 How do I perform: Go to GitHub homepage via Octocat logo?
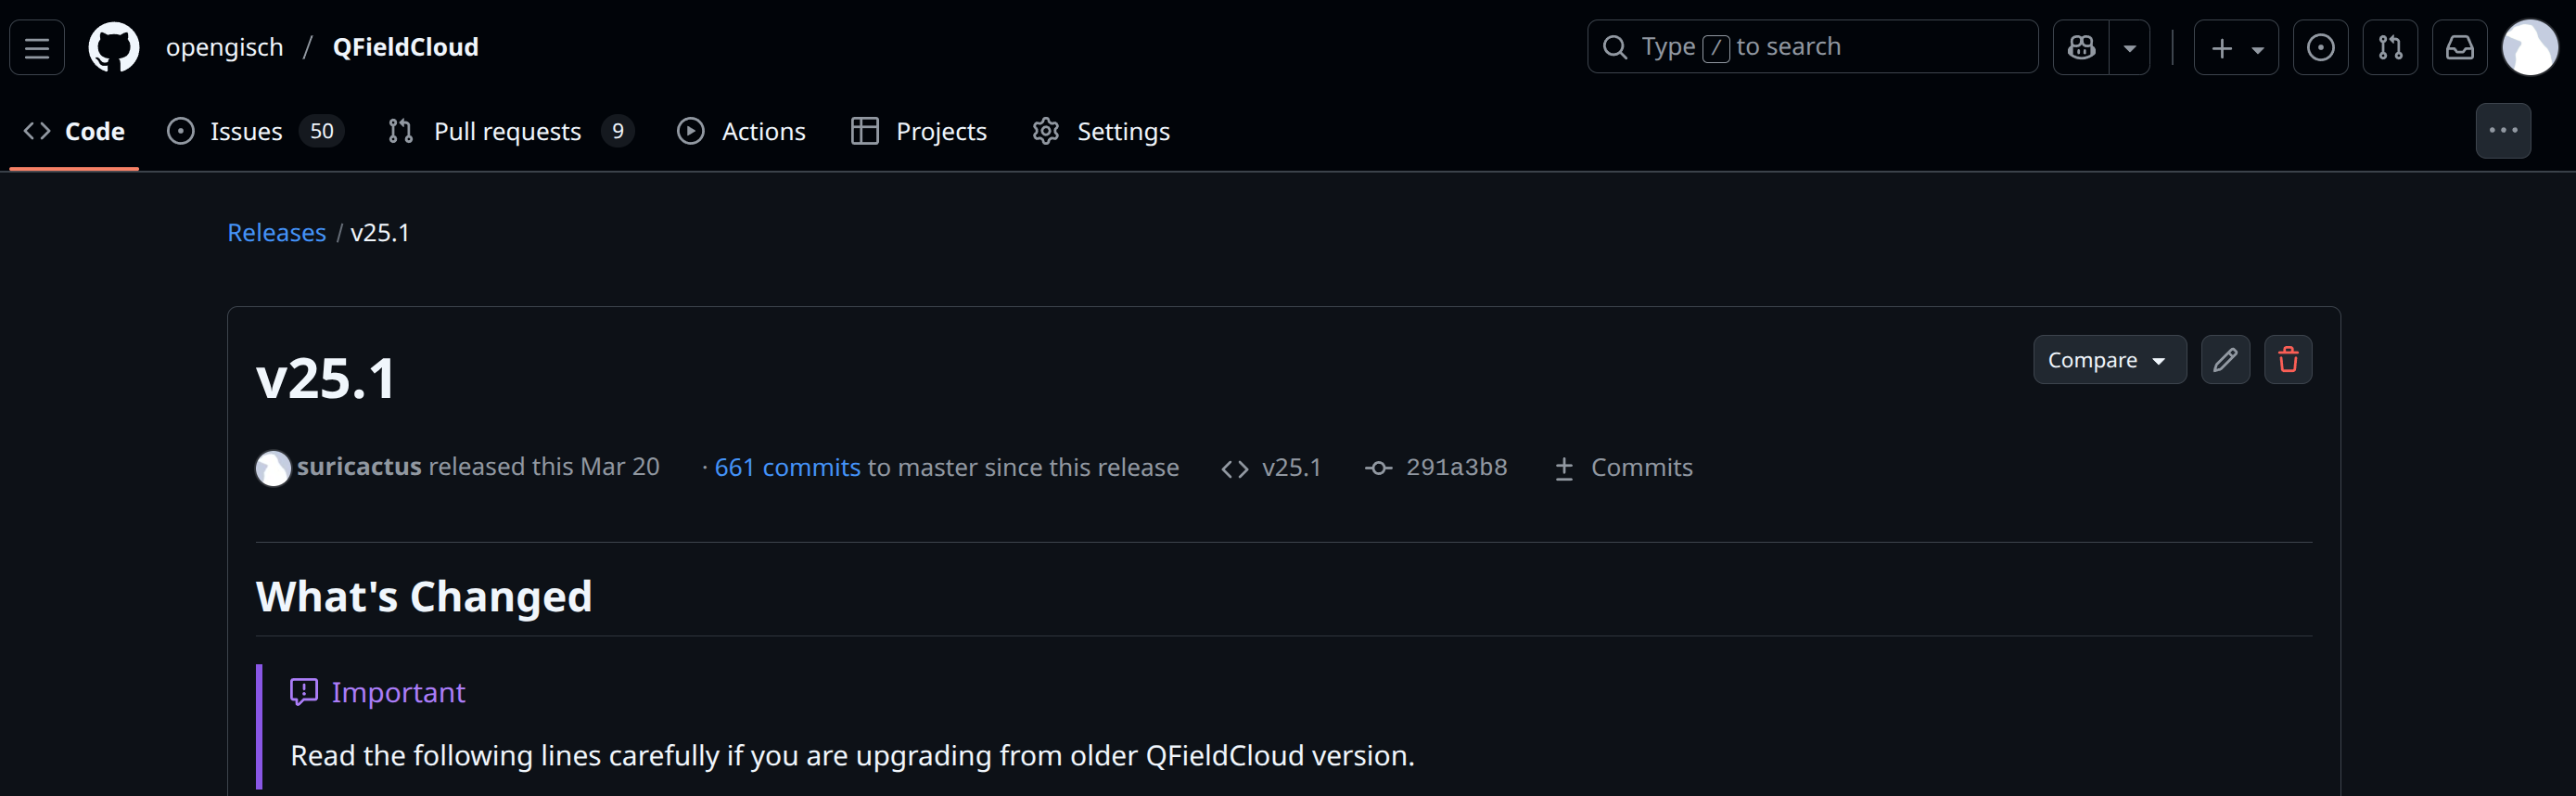[x=114, y=47]
